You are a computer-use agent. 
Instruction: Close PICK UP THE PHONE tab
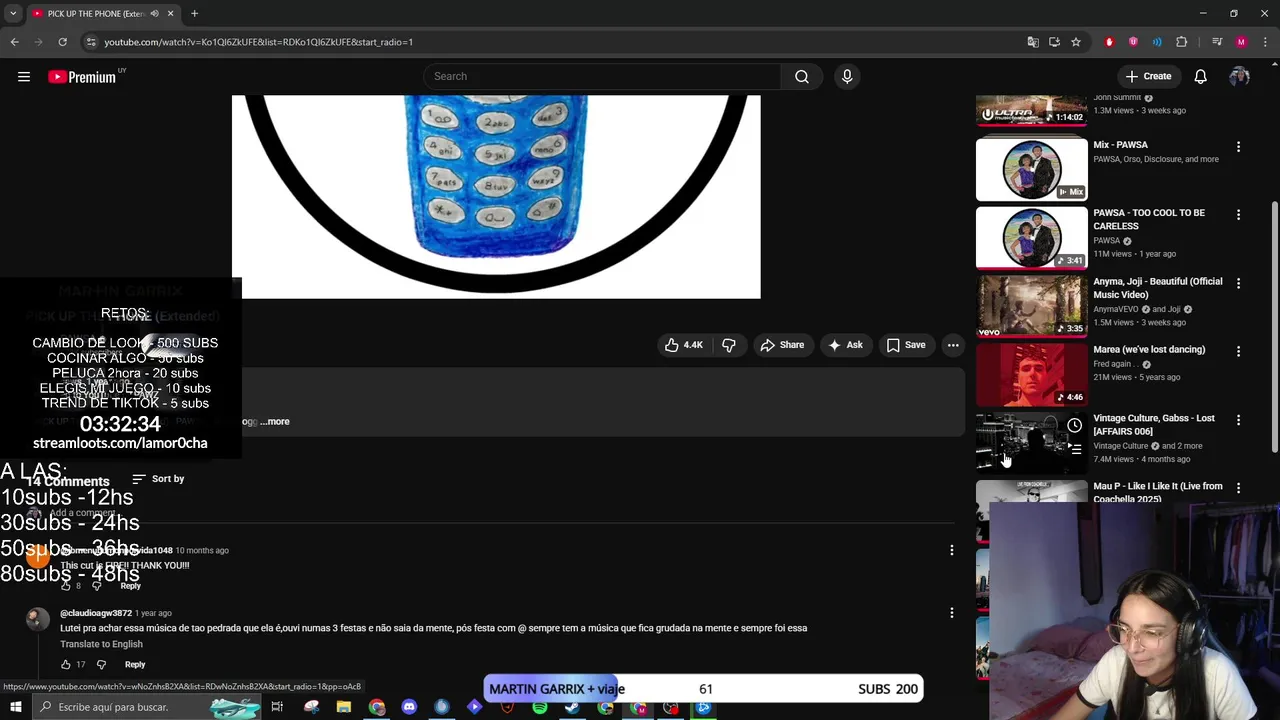pyautogui.click(x=170, y=14)
